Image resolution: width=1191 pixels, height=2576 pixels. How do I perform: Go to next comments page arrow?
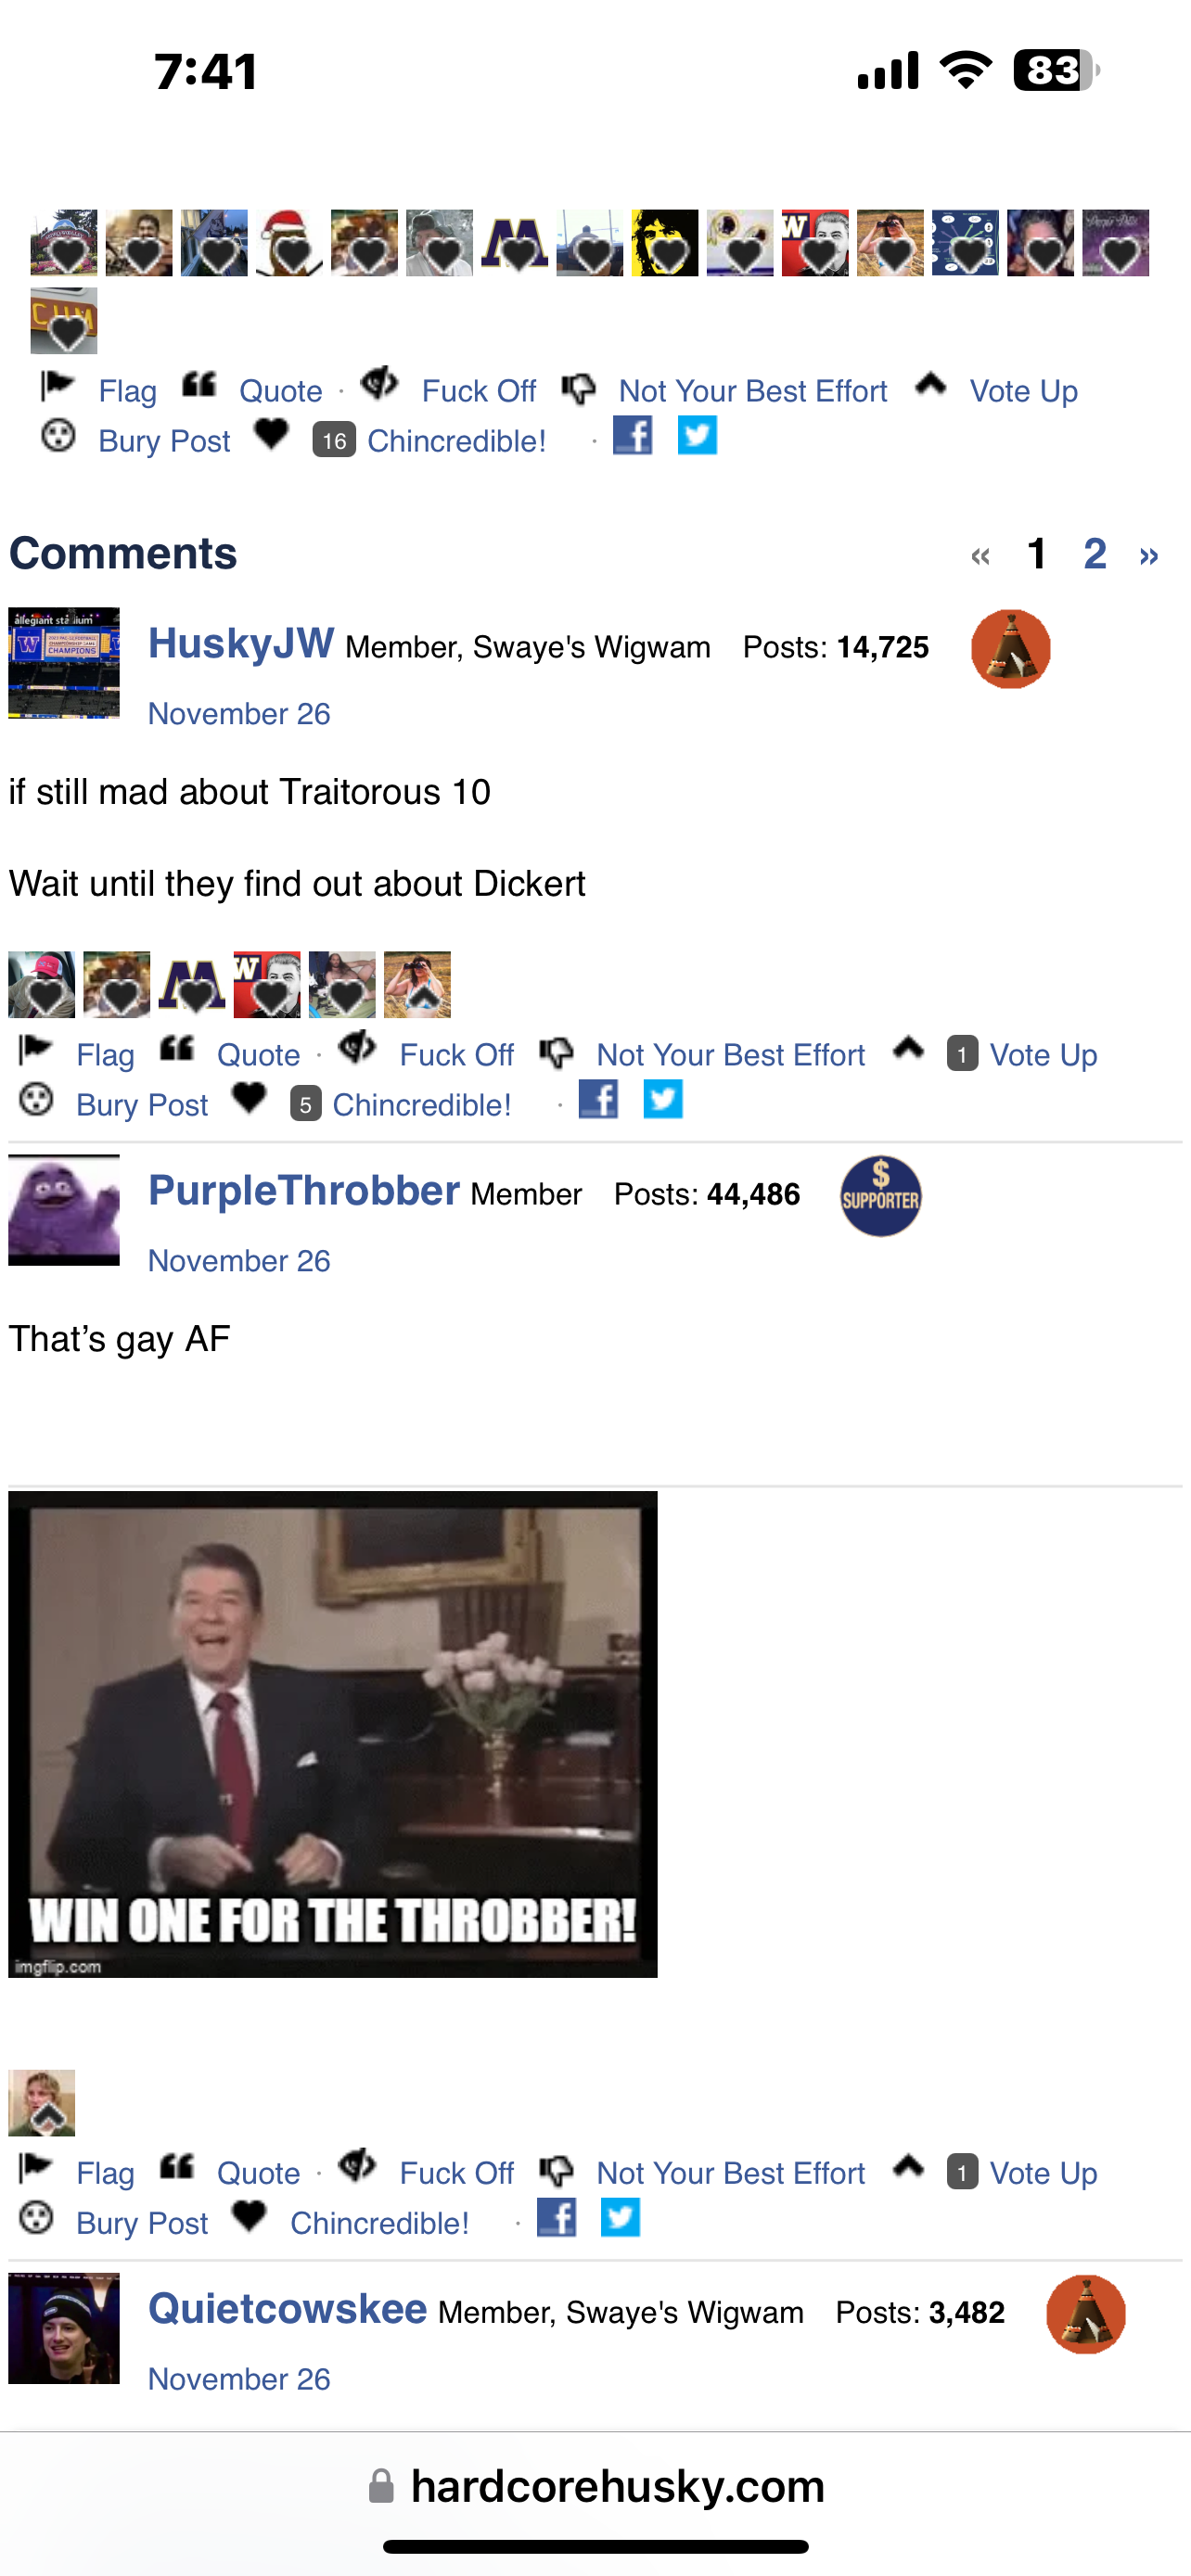[1149, 555]
